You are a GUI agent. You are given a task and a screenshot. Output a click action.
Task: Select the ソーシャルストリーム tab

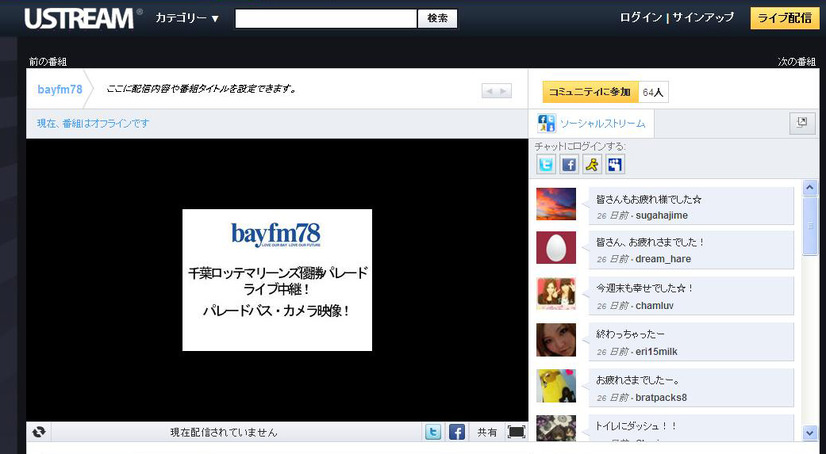(x=592, y=124)
